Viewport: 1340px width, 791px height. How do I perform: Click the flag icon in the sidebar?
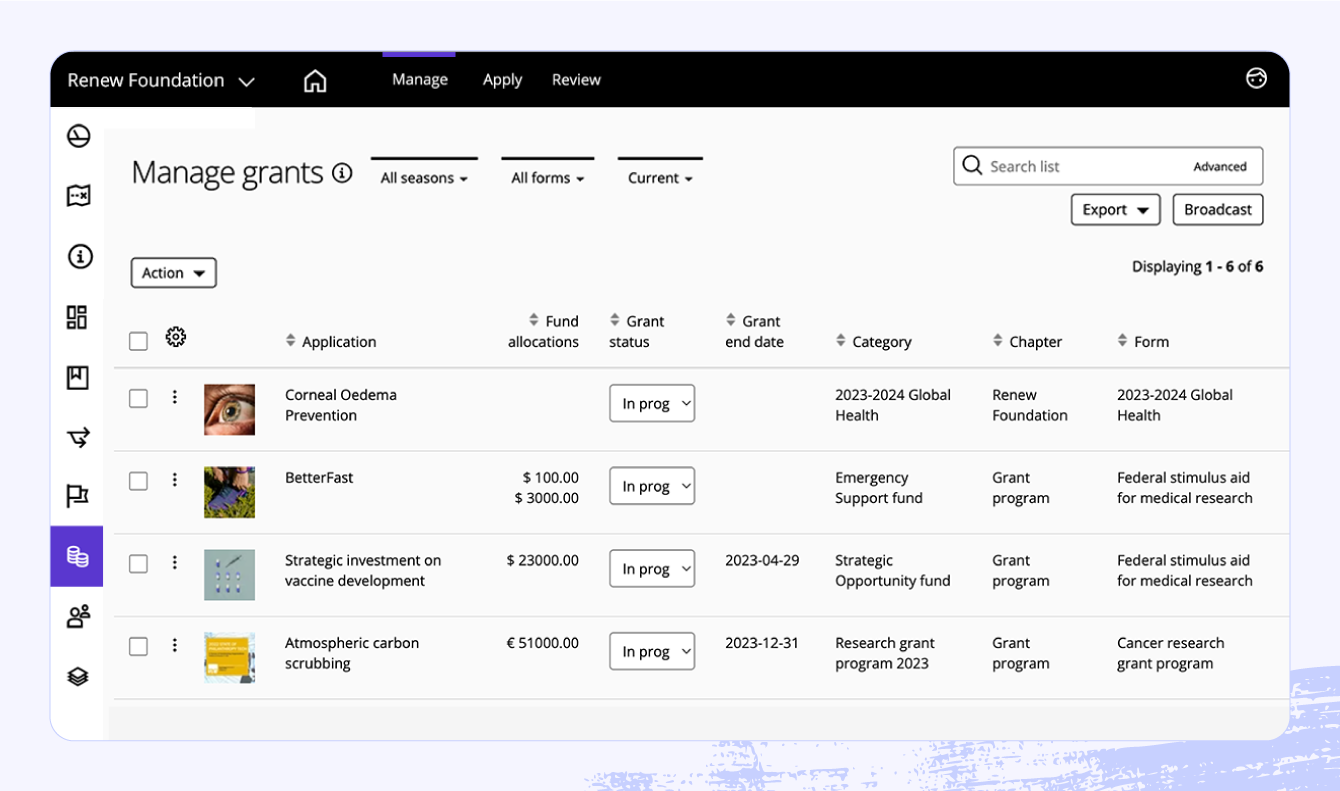pos(77,496)
